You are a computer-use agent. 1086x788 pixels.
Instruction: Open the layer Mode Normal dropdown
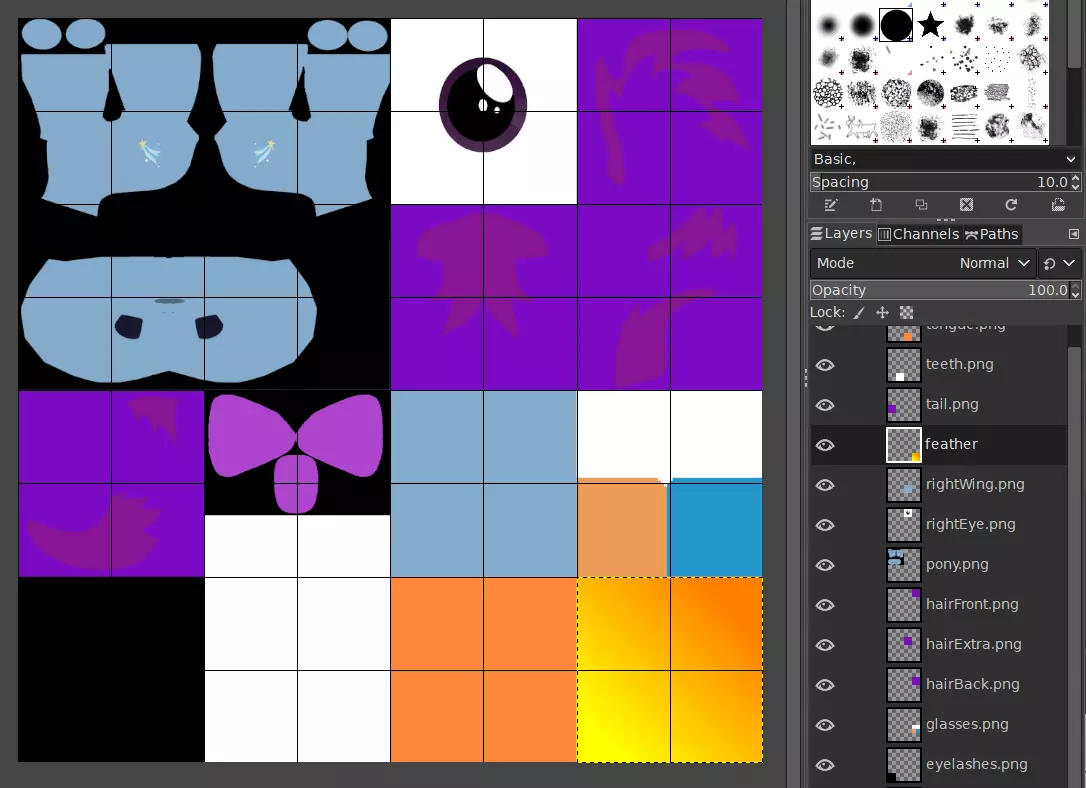pos(923,263)
